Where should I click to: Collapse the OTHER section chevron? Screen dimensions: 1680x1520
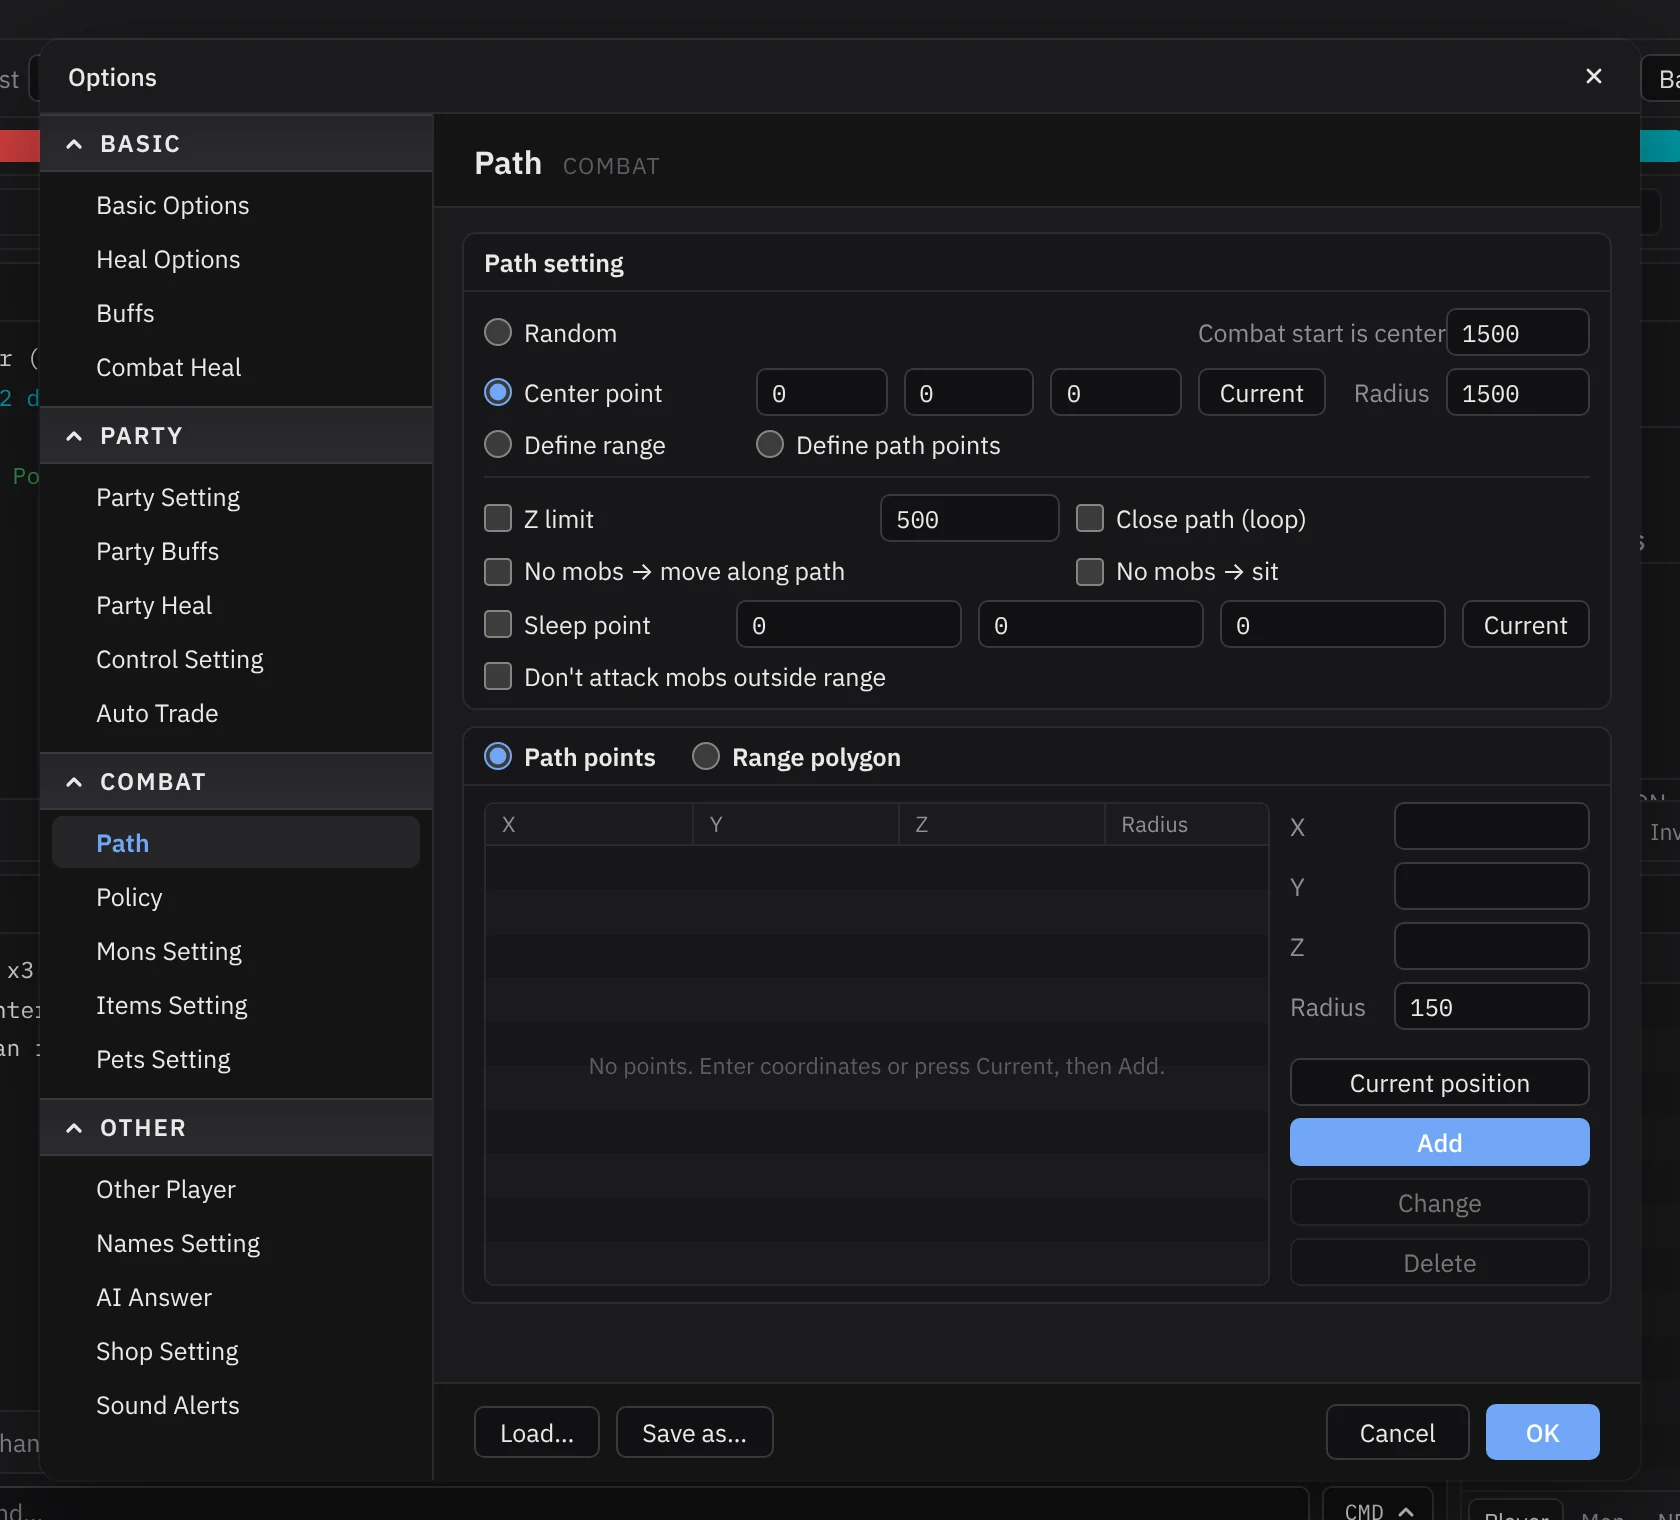pyautogui.click(x=74, y=1128)
